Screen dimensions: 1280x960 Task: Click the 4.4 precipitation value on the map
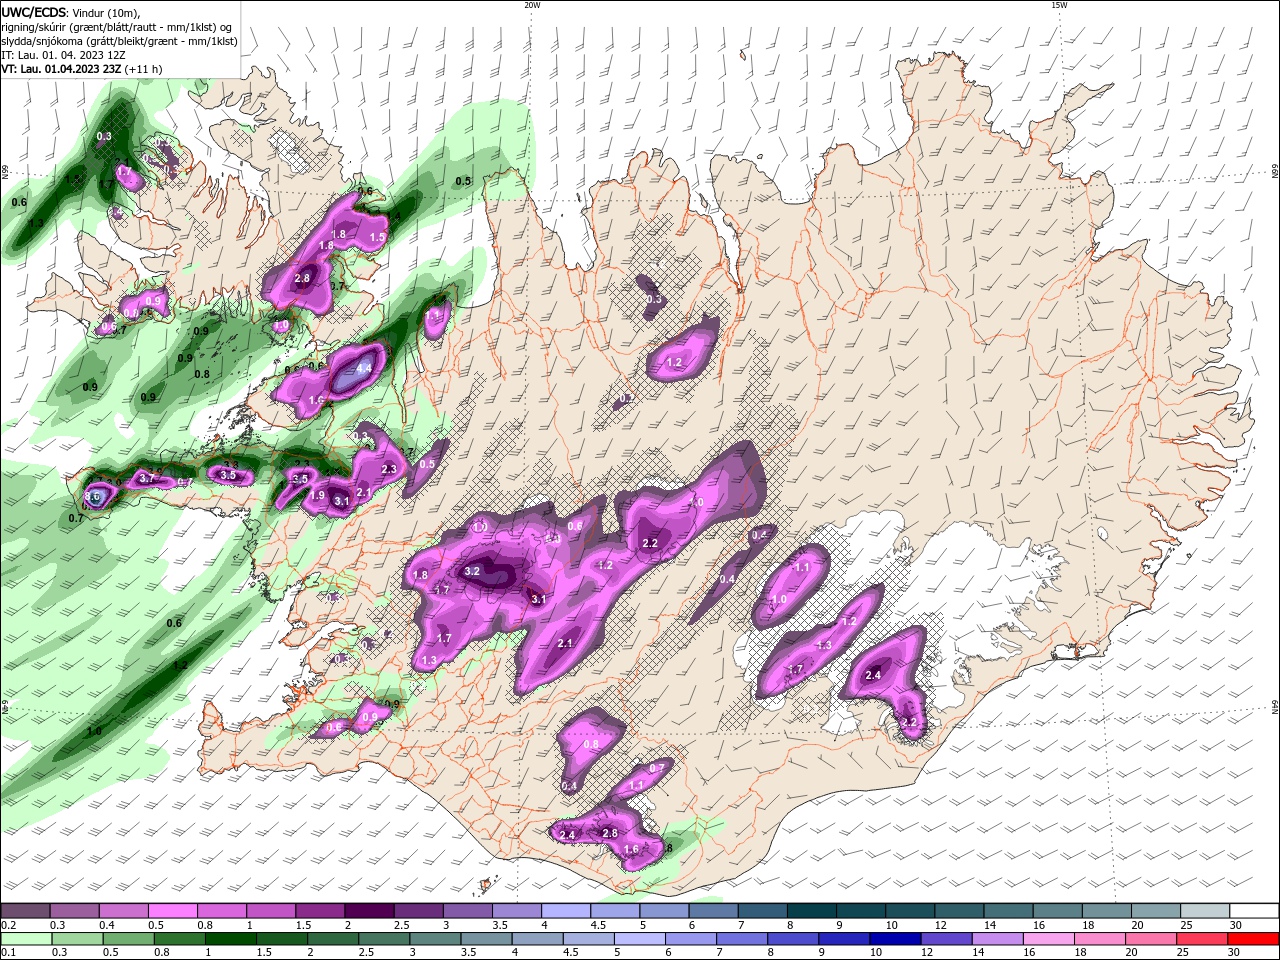[x=364, y=368]
